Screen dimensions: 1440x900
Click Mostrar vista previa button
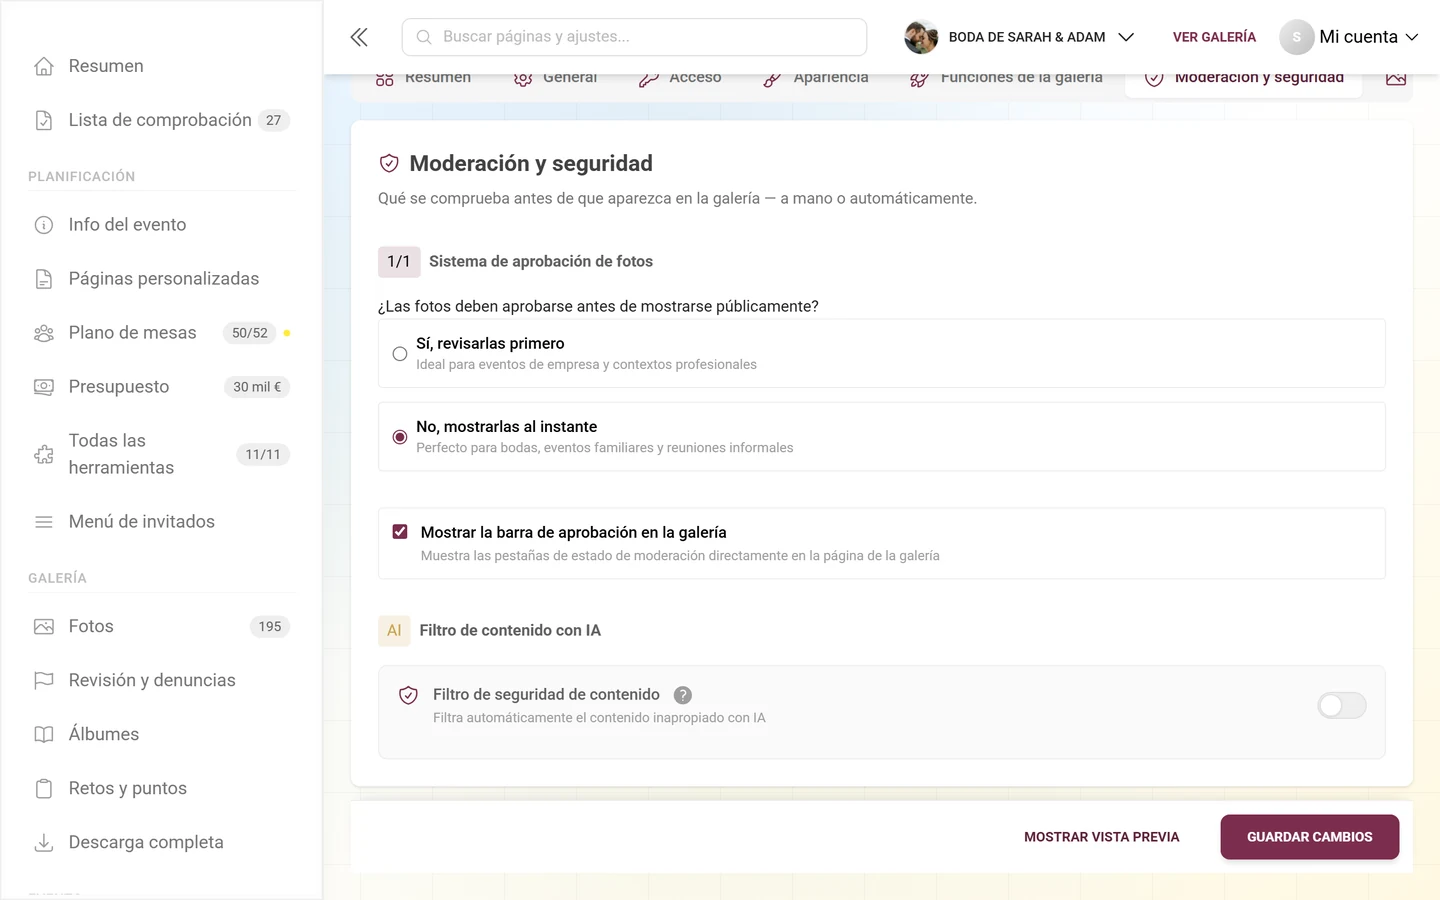coord(1102,837)
